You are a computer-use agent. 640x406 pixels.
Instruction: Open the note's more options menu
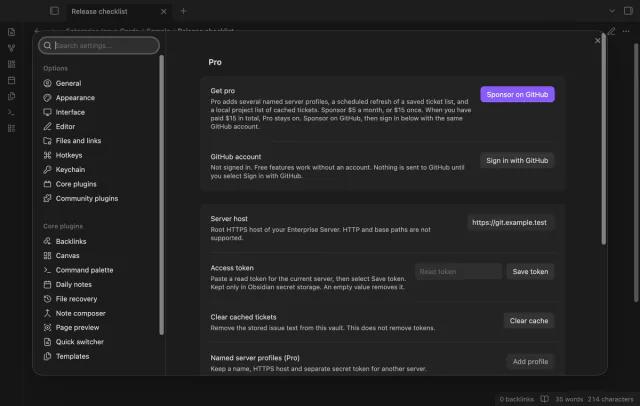tap(626, 31)
